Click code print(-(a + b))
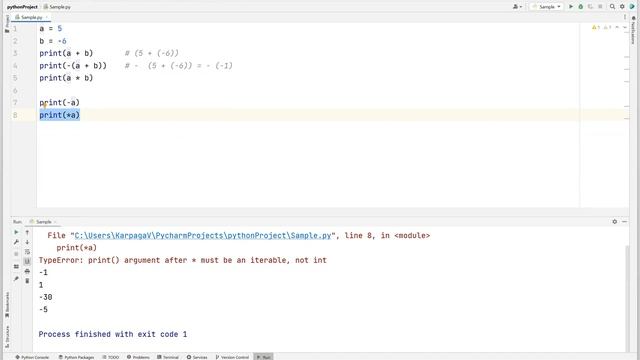640x360 pixels. 73,65
